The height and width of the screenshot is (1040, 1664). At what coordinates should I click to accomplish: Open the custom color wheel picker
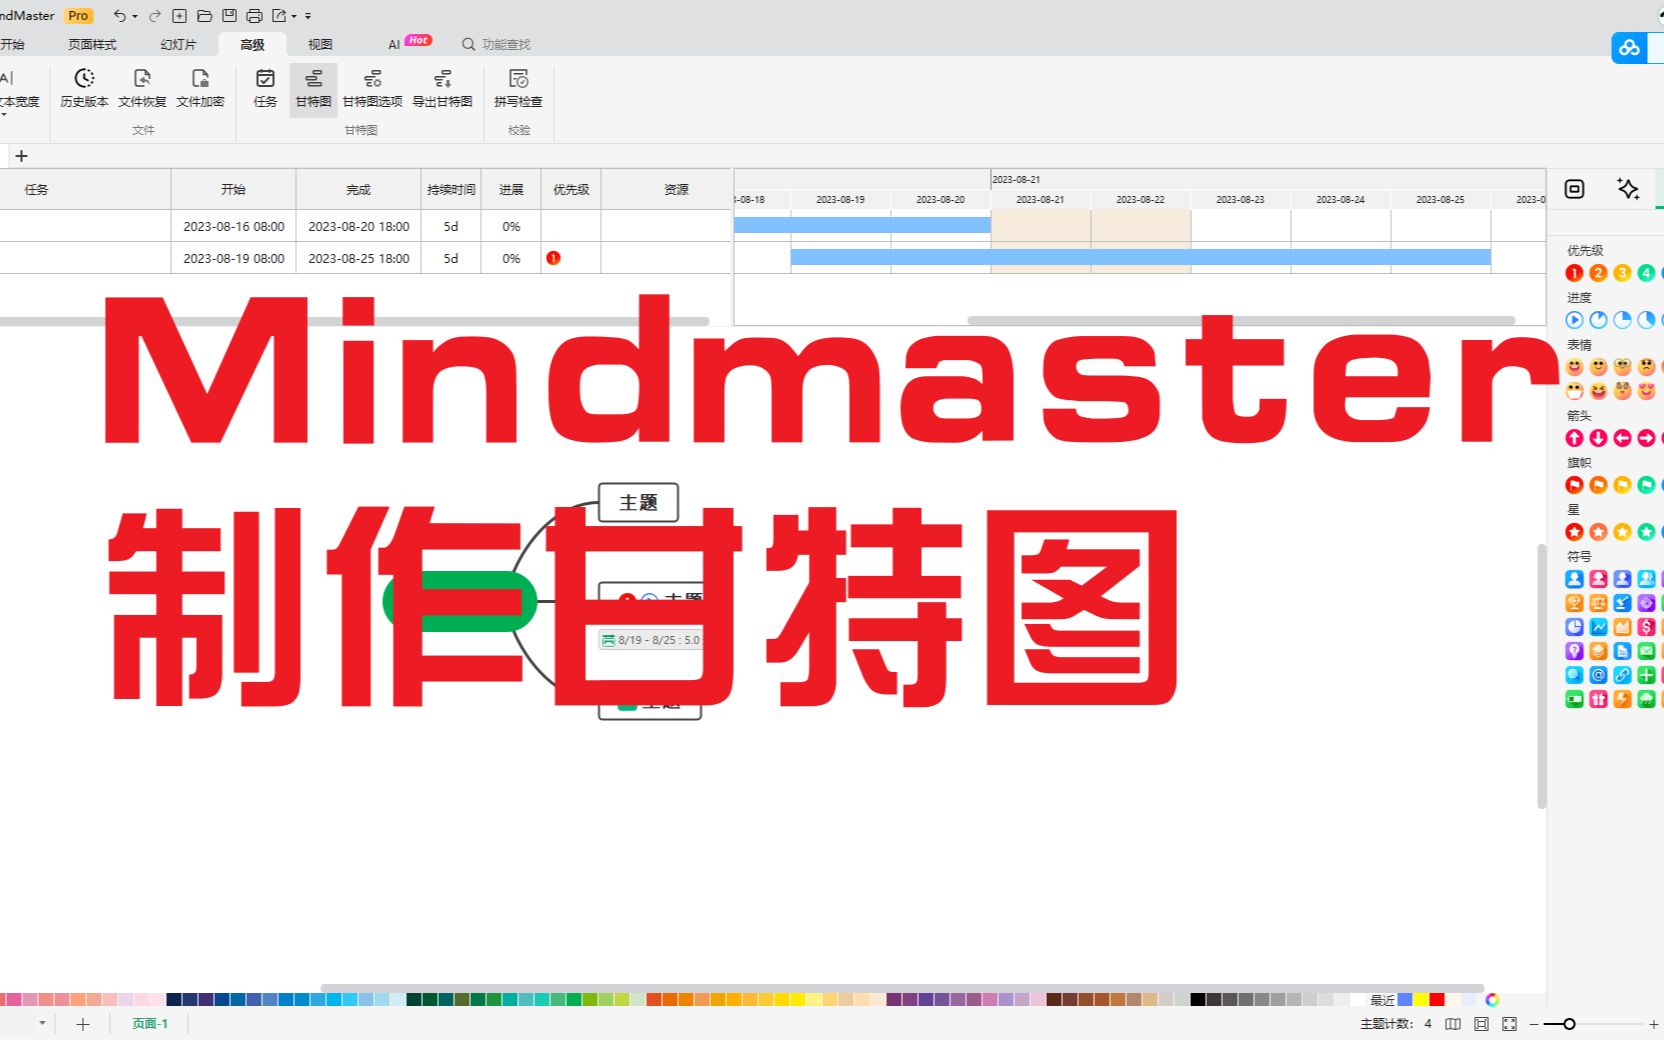1492,999
